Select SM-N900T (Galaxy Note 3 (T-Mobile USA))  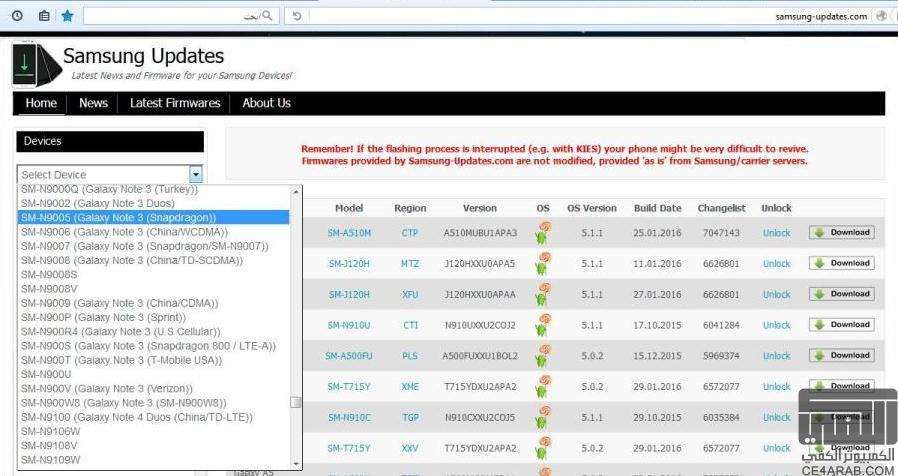click(153, 360)
